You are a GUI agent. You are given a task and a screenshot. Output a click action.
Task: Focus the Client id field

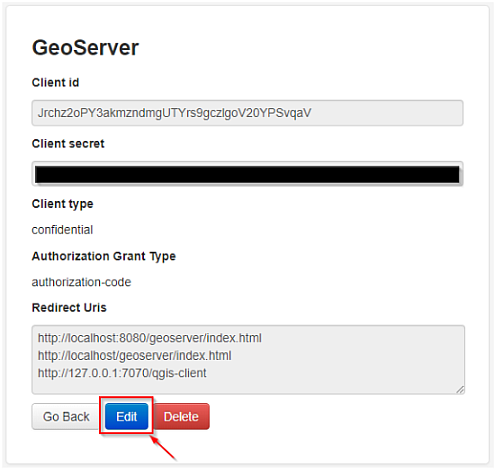pos(247,113)
